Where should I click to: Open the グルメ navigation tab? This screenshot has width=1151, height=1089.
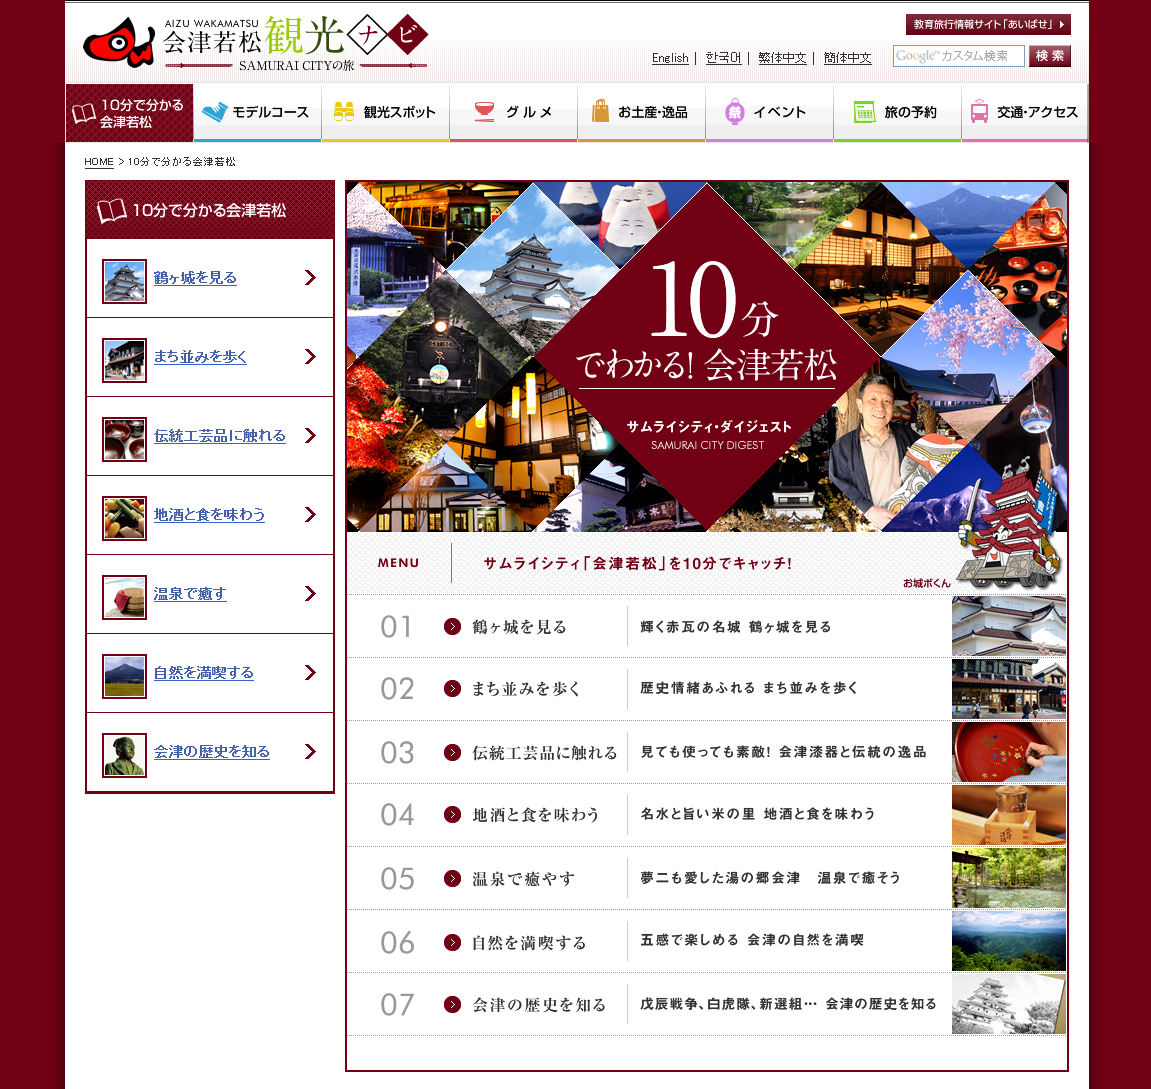[513, 112]
